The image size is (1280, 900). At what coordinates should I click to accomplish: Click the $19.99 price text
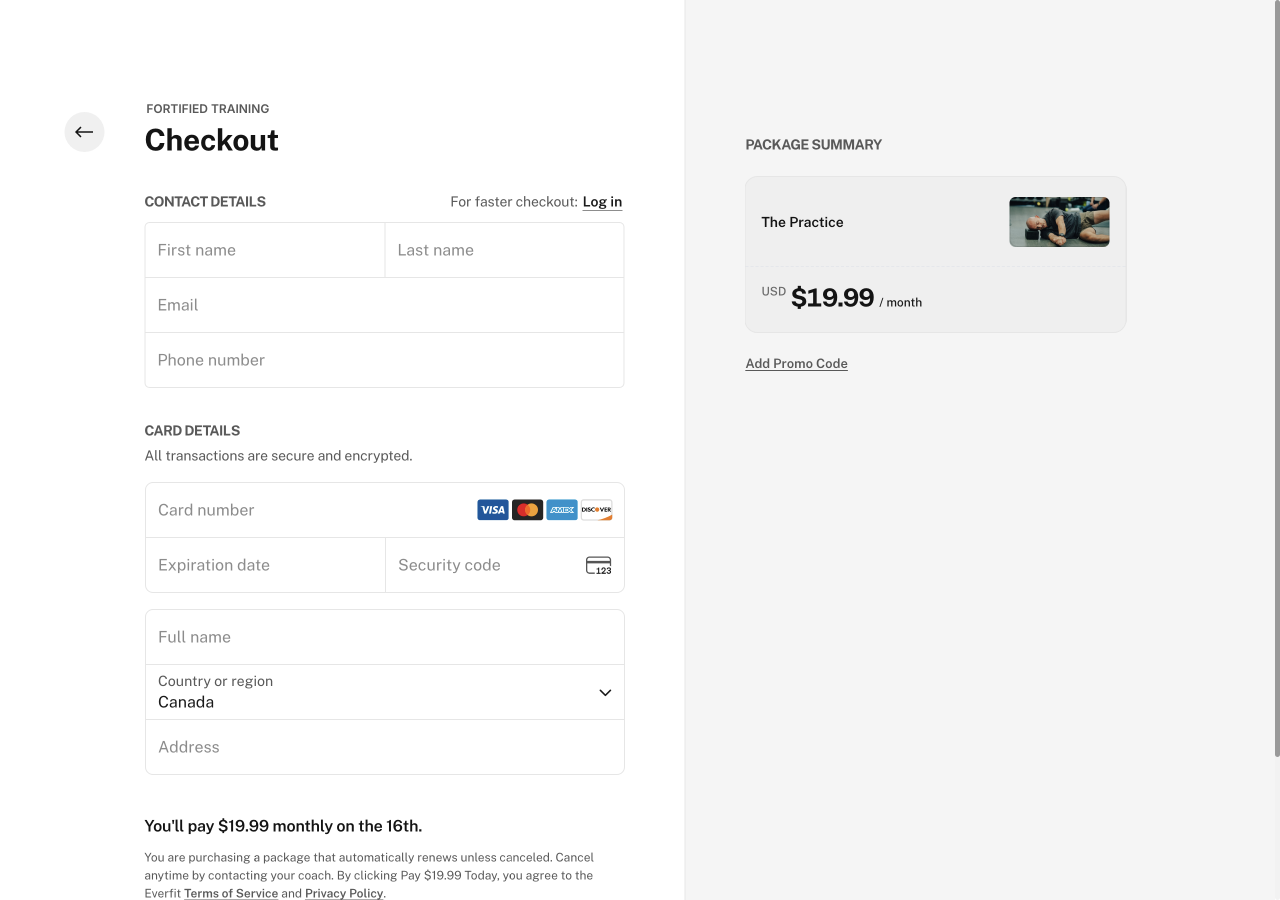(832, 297)
